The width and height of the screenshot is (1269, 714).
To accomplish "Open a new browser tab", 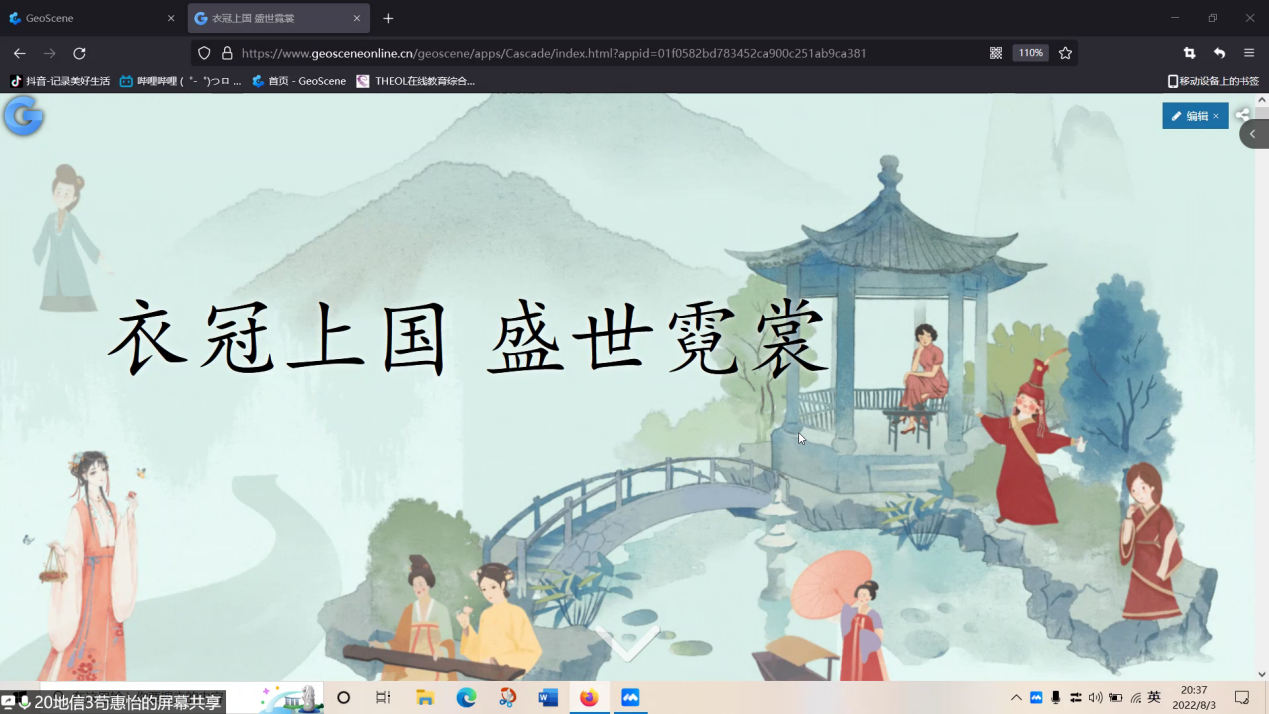I will (388, 18).
